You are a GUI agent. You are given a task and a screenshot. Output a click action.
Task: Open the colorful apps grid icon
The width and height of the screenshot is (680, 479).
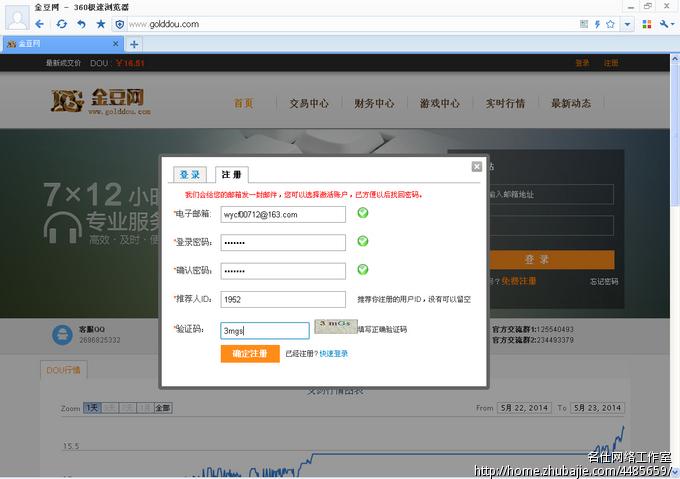click(647, 24)
